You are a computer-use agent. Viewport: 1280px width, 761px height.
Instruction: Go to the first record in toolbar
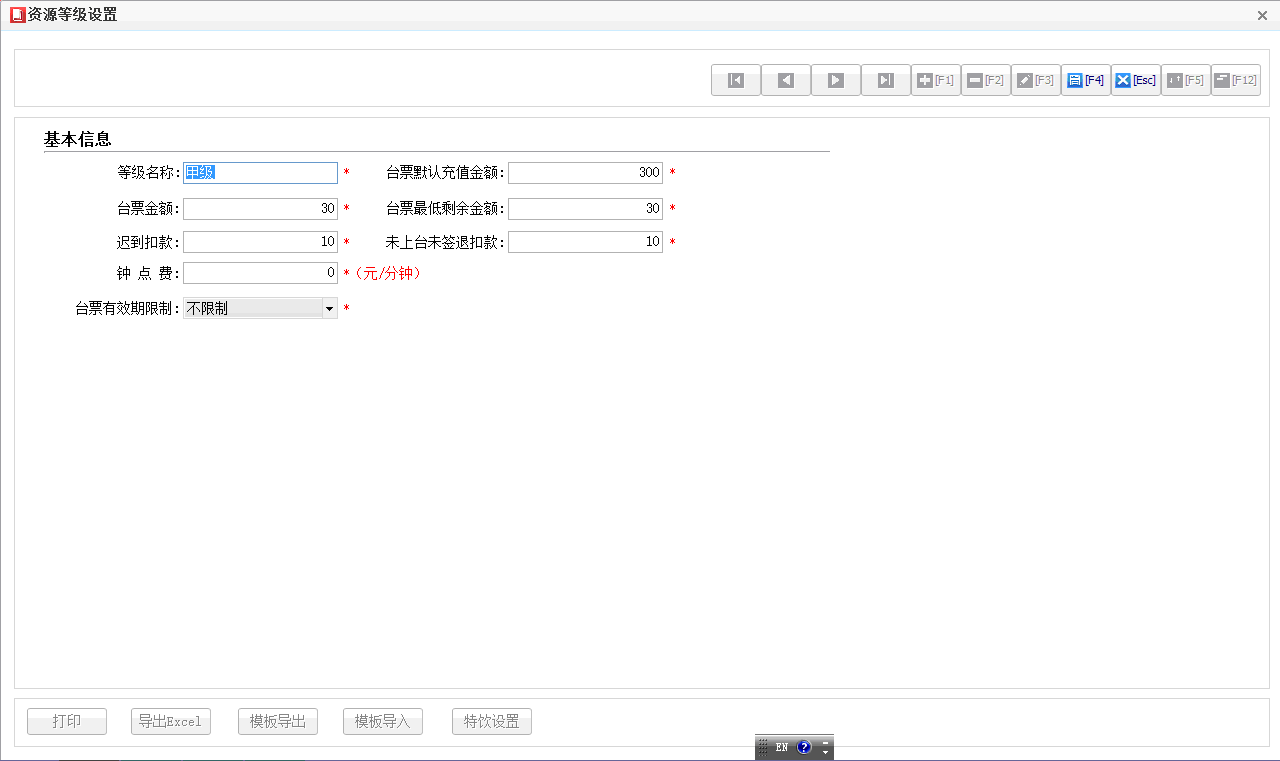pyautogui.click(x=736, y=80)
